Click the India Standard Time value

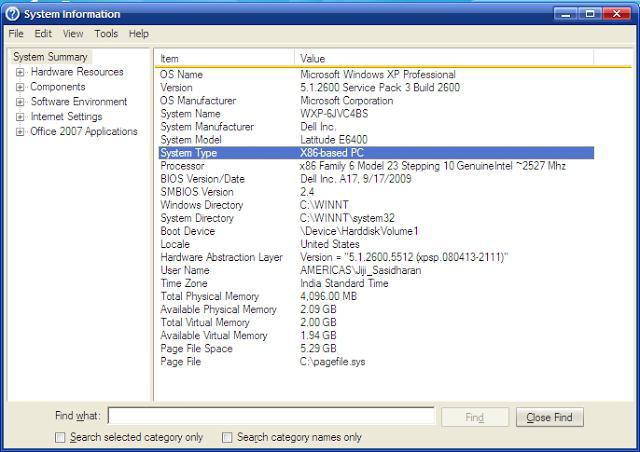tap(344, 283)
